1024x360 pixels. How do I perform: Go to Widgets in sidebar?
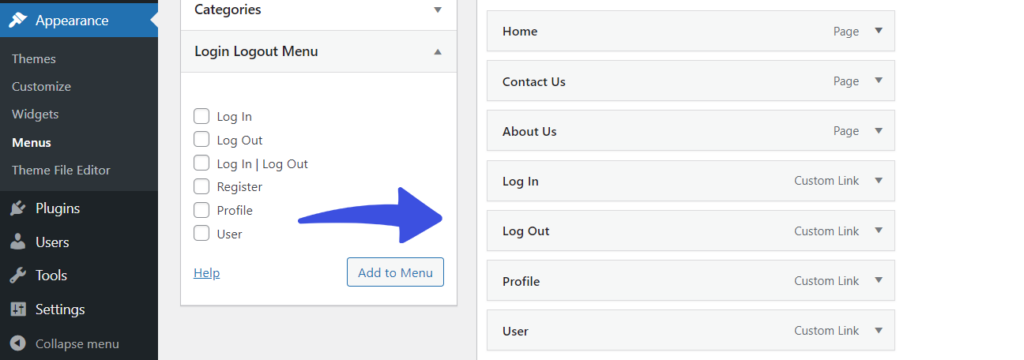[x=35, y=114]
